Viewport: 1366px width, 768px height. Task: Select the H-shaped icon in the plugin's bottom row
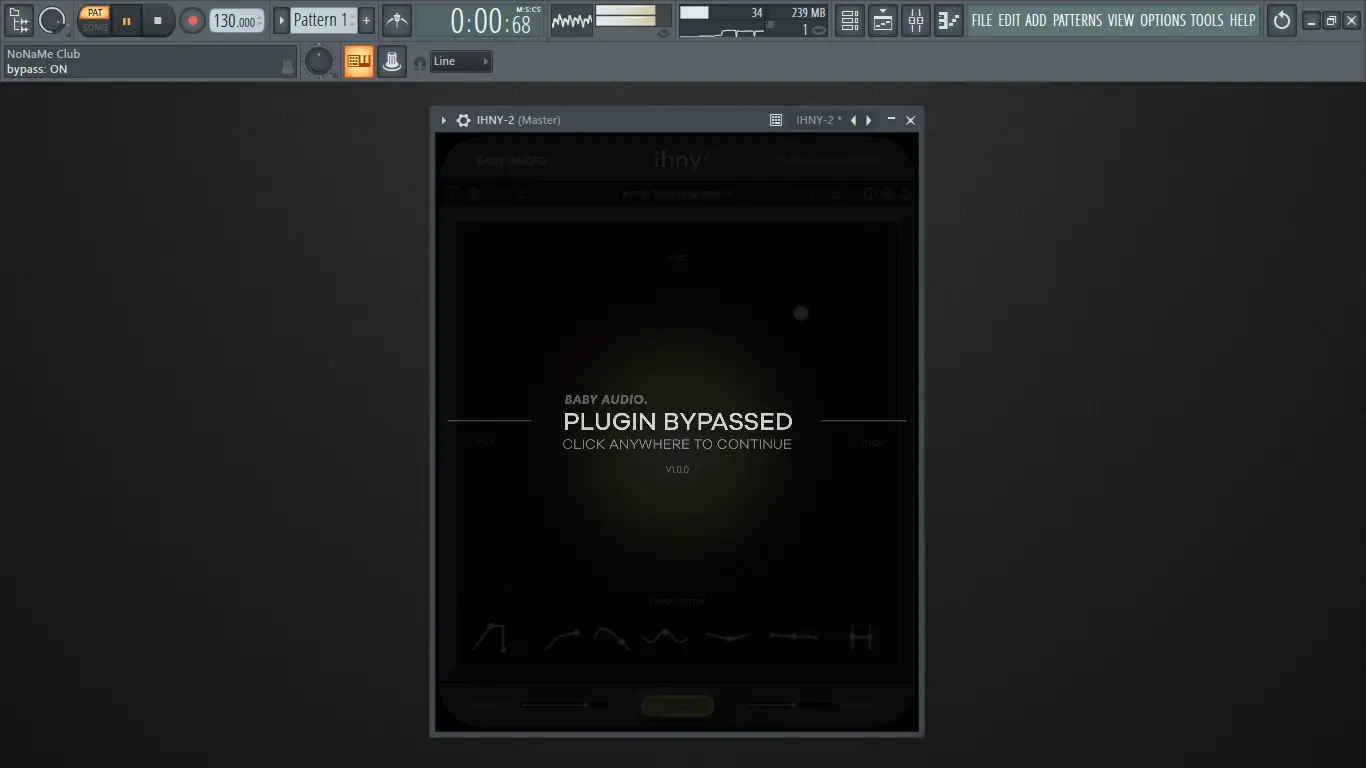(861, 637)
